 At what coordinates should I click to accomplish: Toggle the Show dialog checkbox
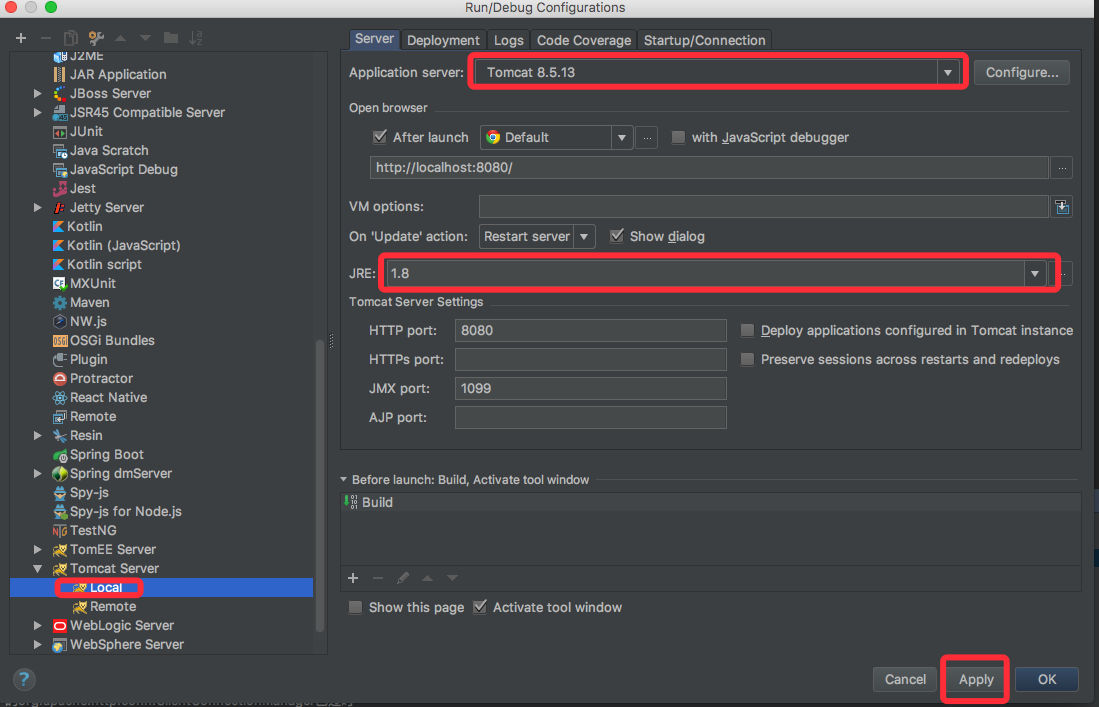[617, 236]
